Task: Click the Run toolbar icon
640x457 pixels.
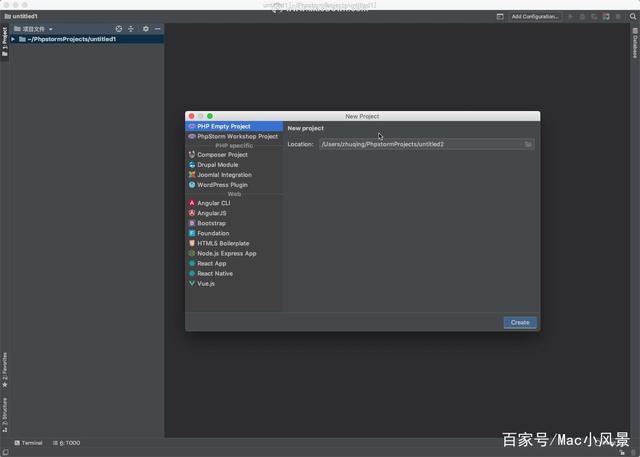Action: [571, 16]
